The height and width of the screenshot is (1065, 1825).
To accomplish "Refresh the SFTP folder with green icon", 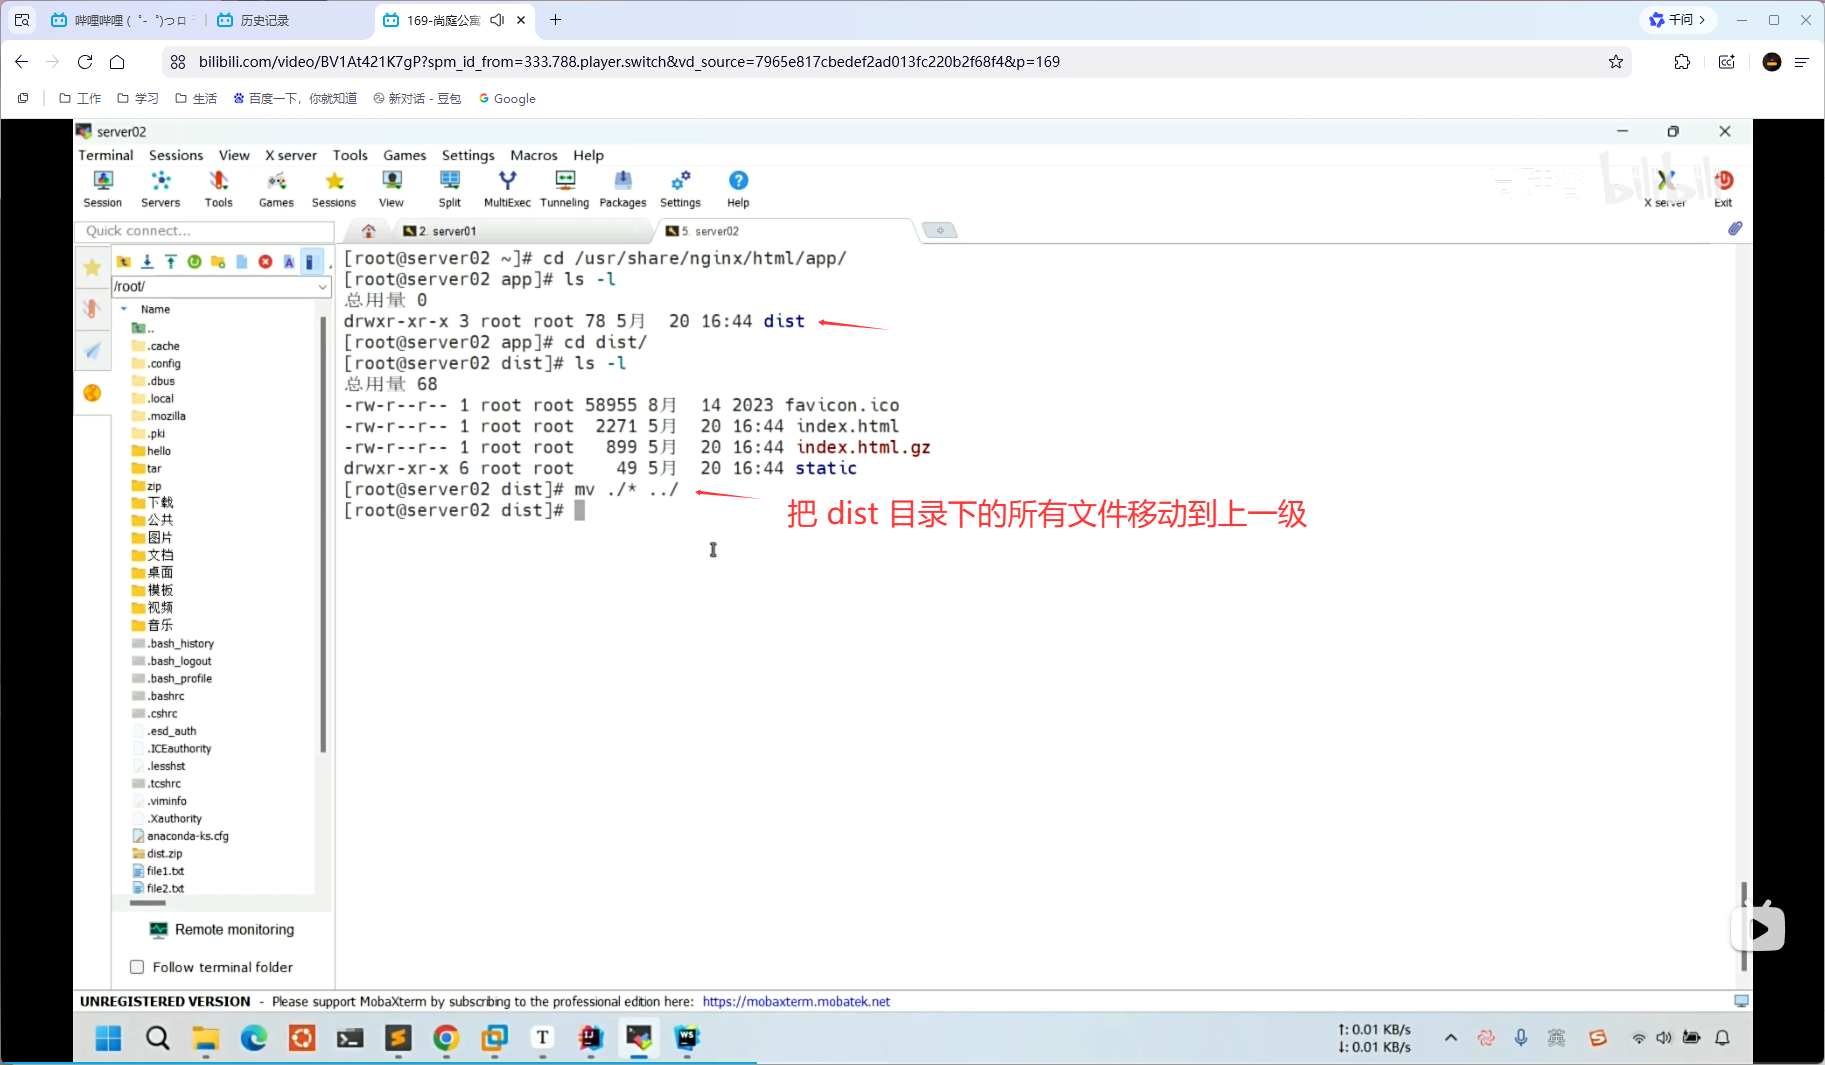I will [194, 262].
